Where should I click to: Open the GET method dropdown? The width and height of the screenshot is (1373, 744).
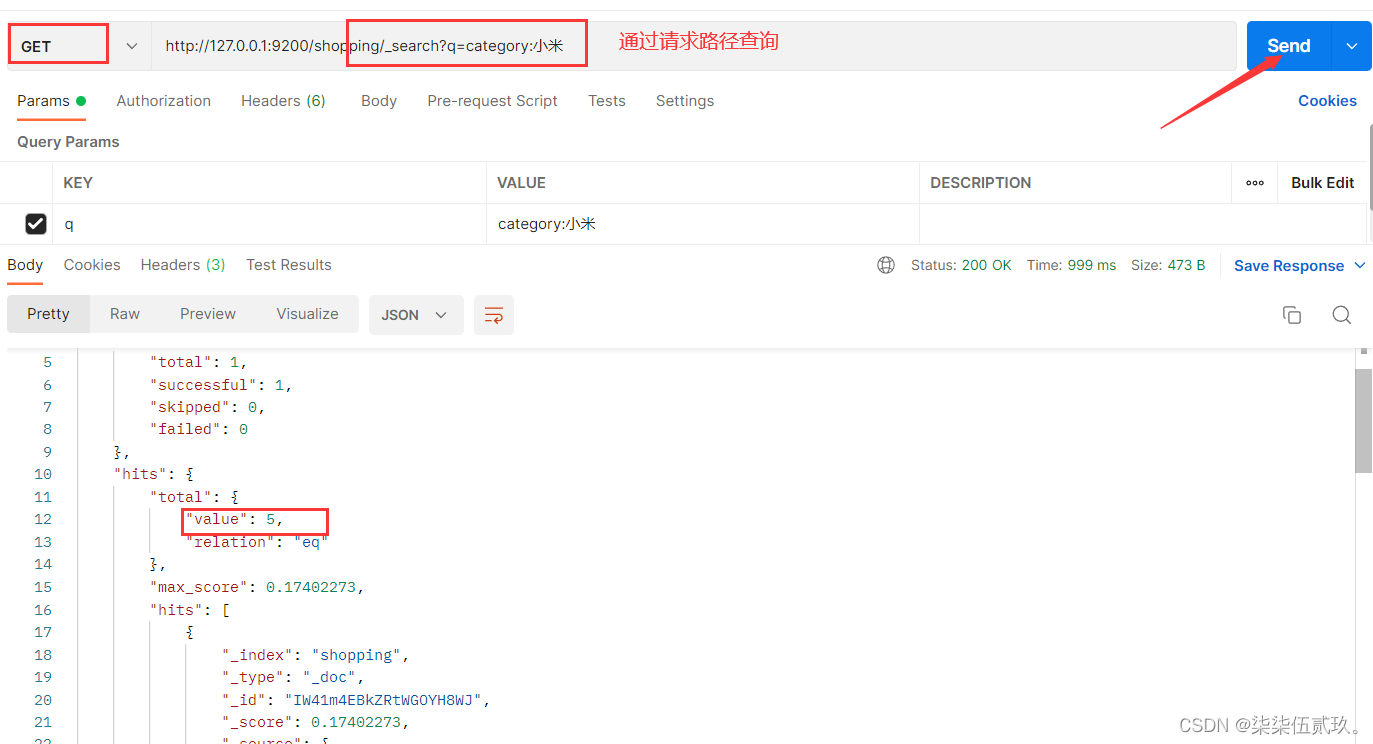point(78,46)
